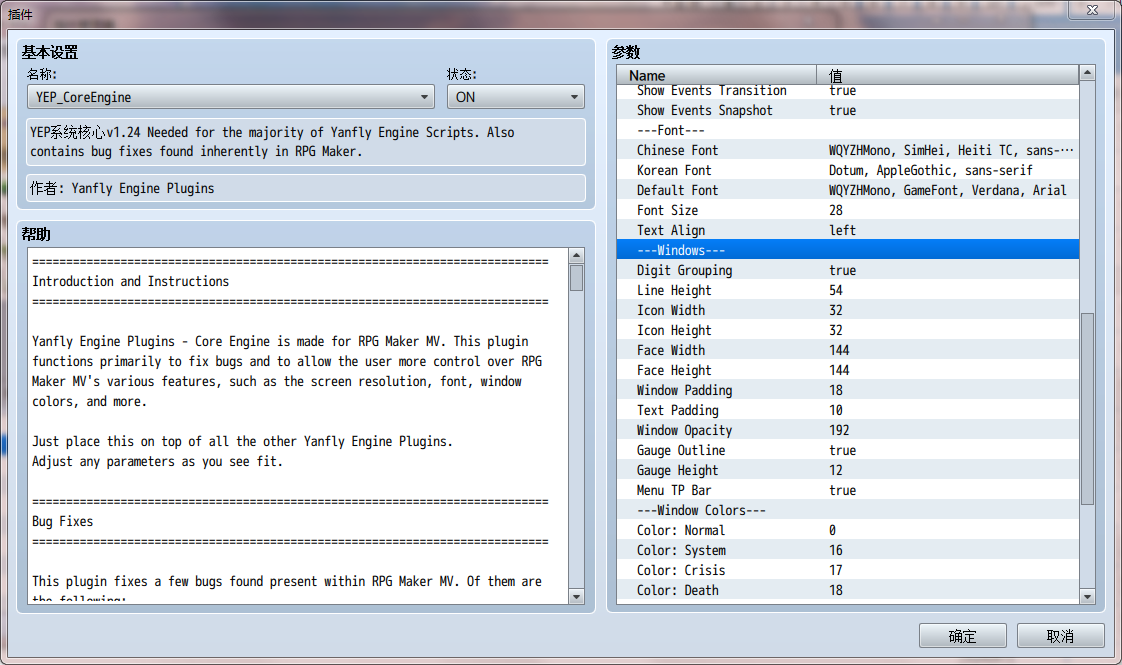Select the Digit Grouping parameter row
Viewport: 1122px width, 665px height.
tap(848, 271)
